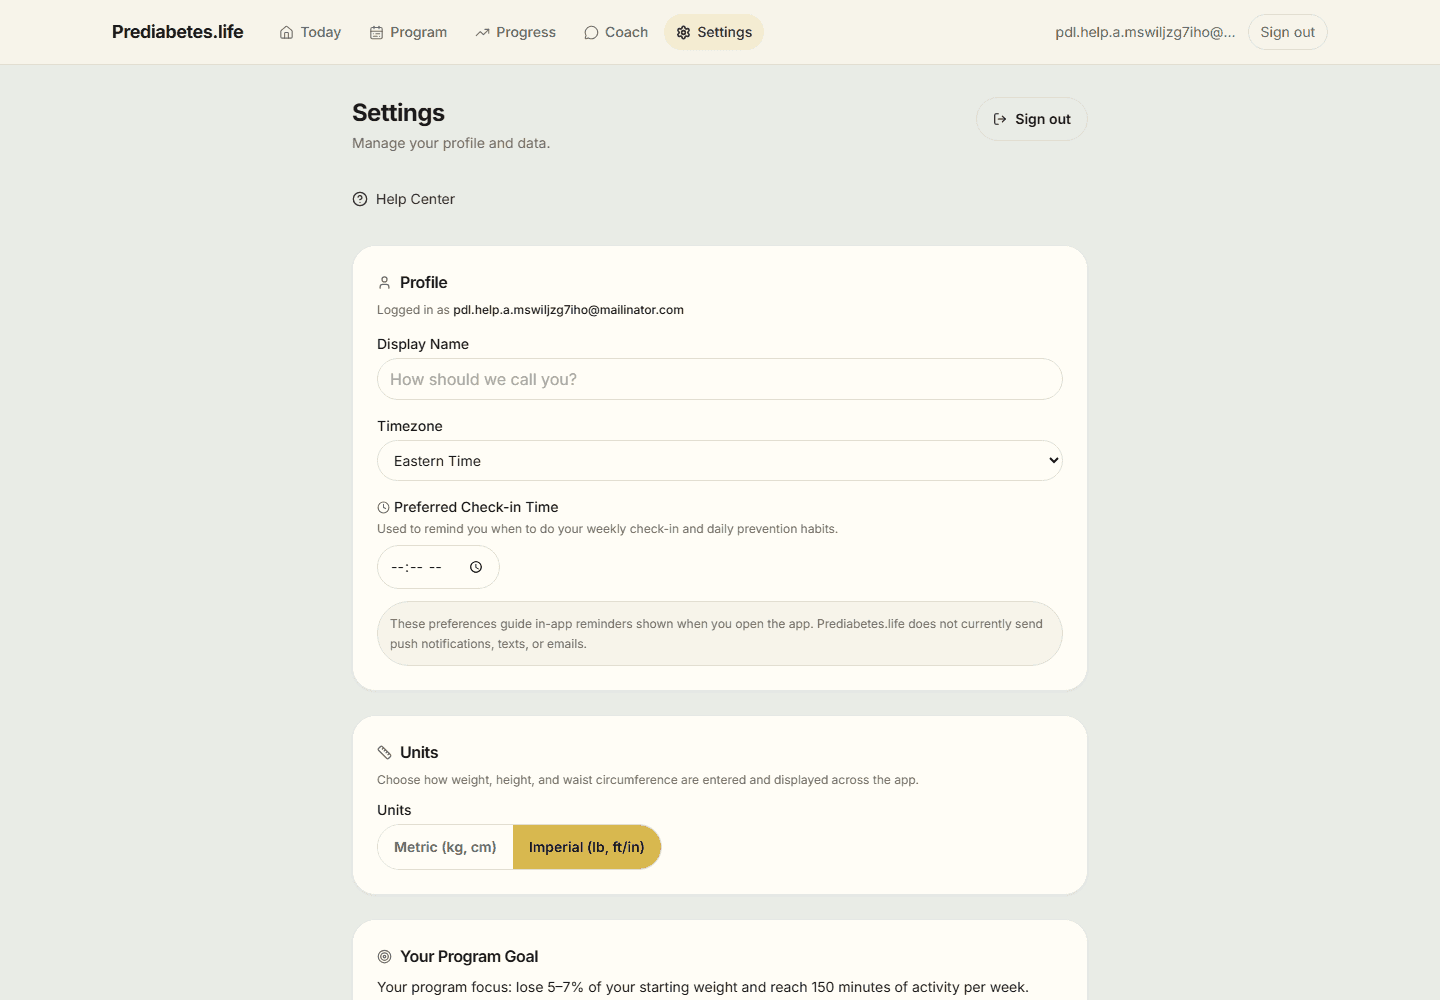Click the Settings page heading
The width and height of the screenshot is (1440, 1000).
[x=398, y=113]
